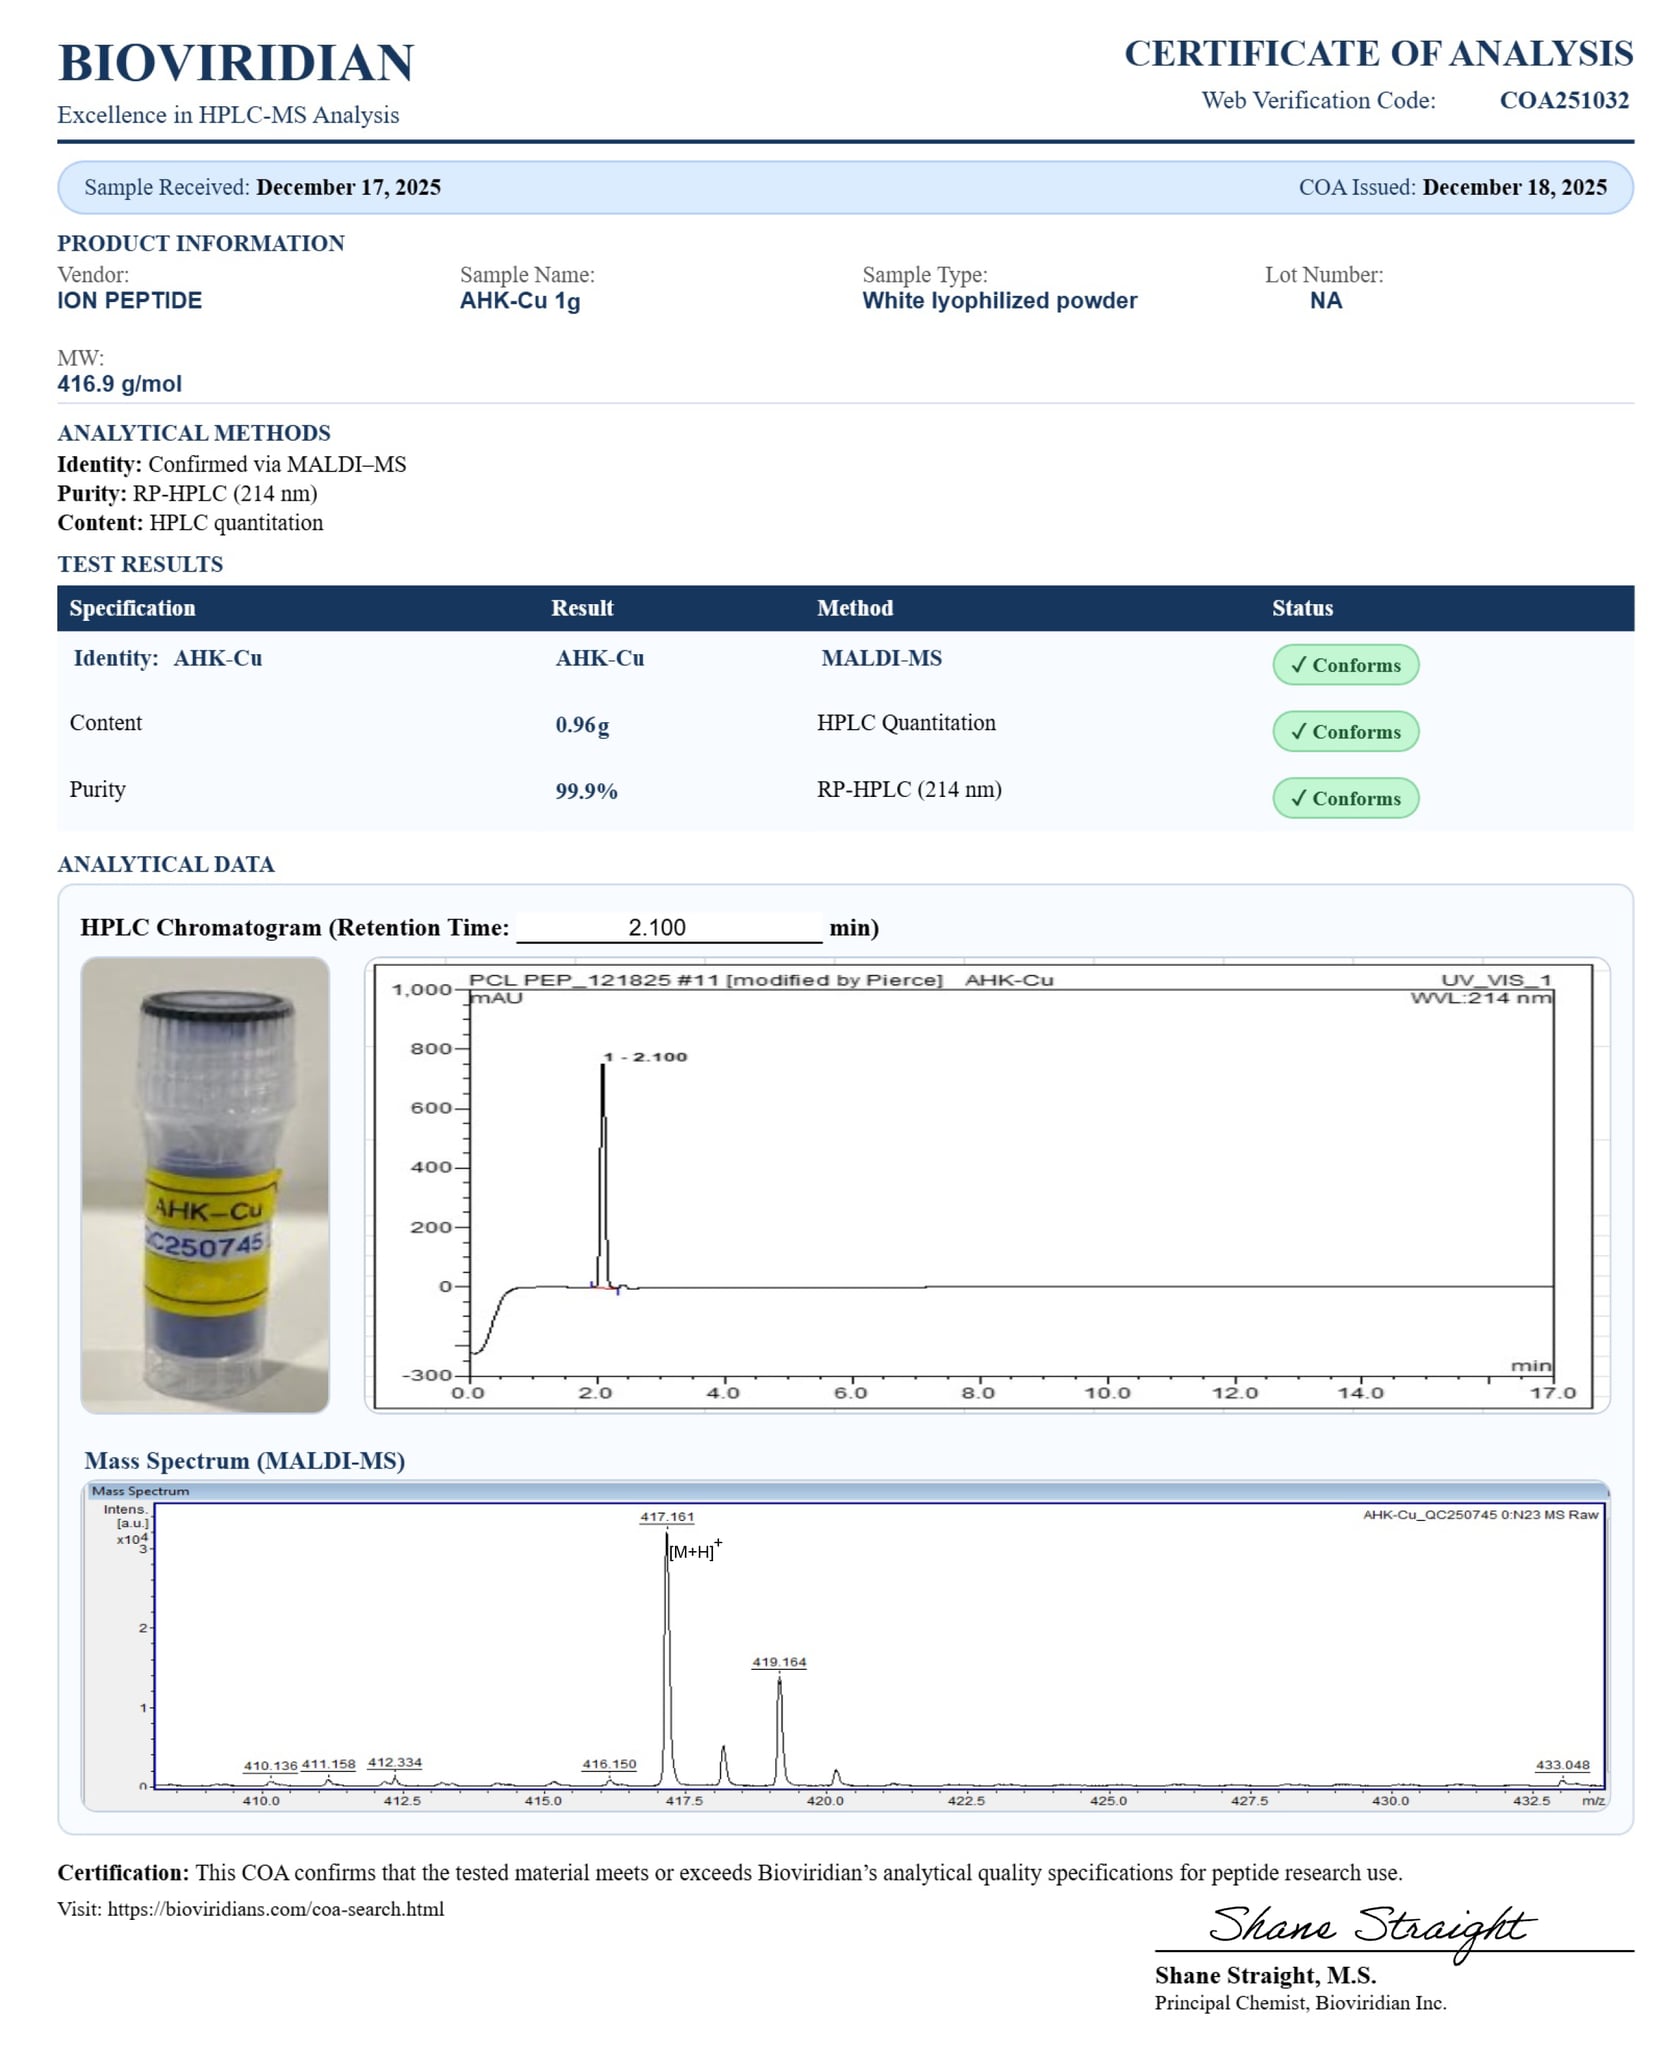Screen dimensions: 1661x2048
Task: Click the Conforms badge in Identity row
Action: click(x=1344, y=665)
